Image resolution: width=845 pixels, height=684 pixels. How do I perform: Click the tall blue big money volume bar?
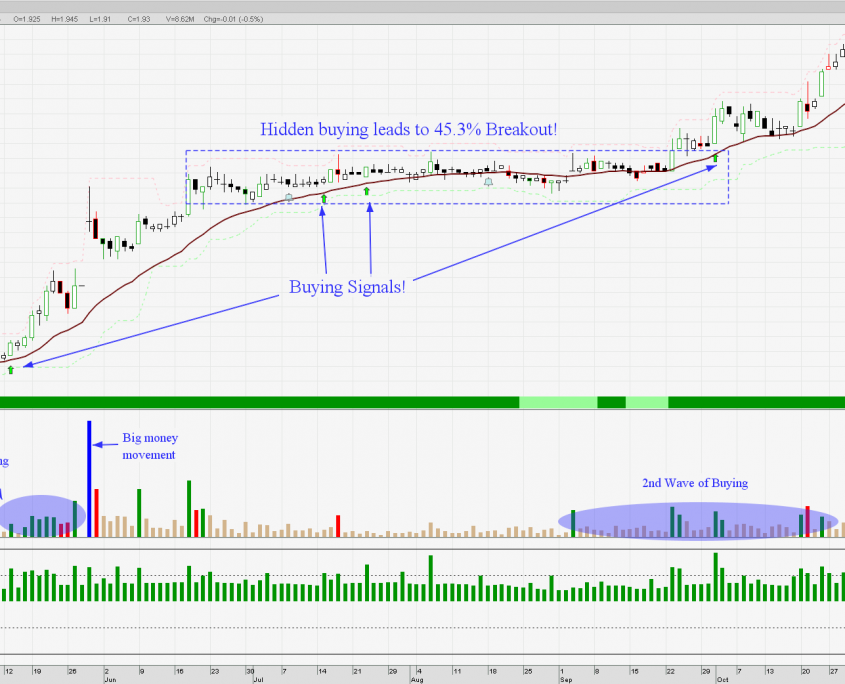(x=89, y=478)
